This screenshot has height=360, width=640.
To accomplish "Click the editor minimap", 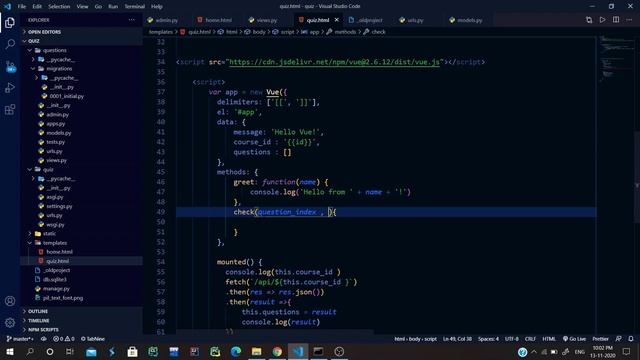I will [x=616, y=59].
